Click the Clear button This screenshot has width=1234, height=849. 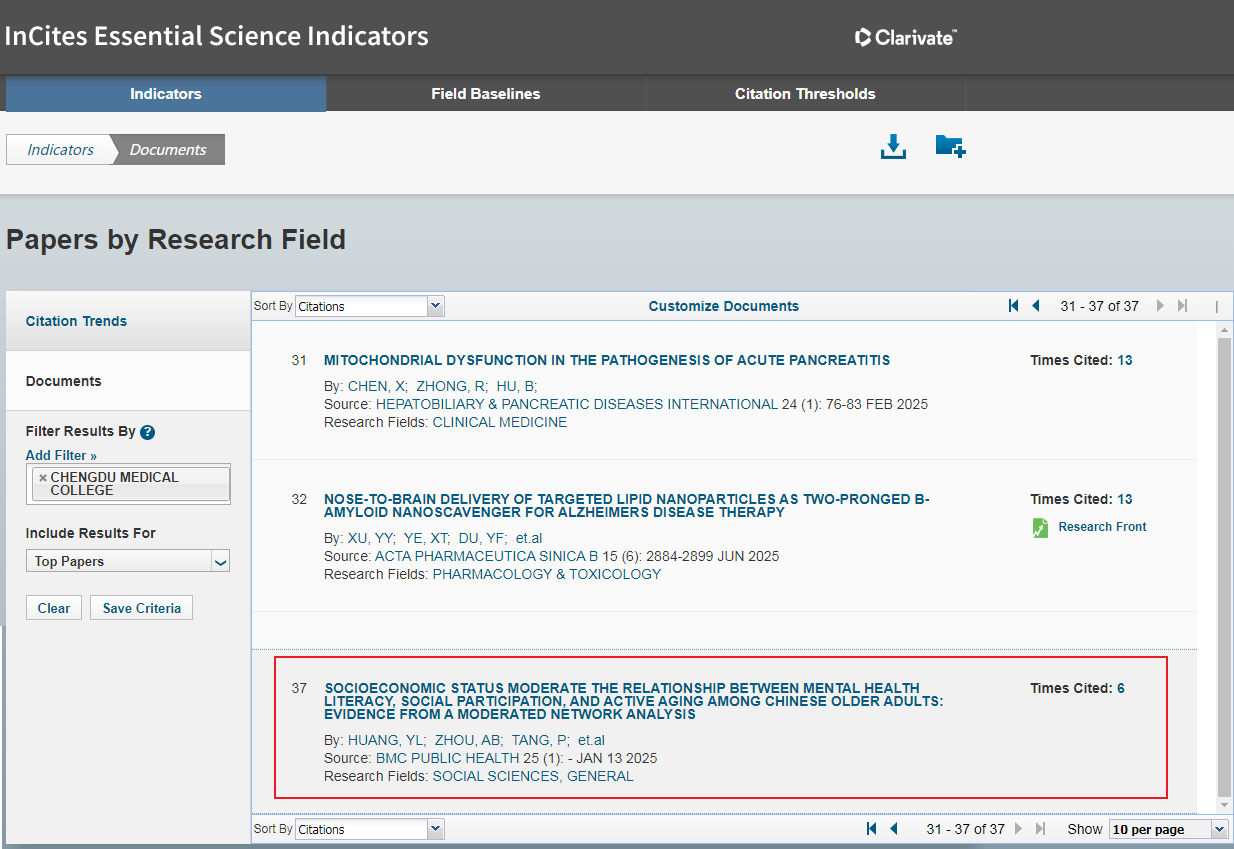click(54, 608)
